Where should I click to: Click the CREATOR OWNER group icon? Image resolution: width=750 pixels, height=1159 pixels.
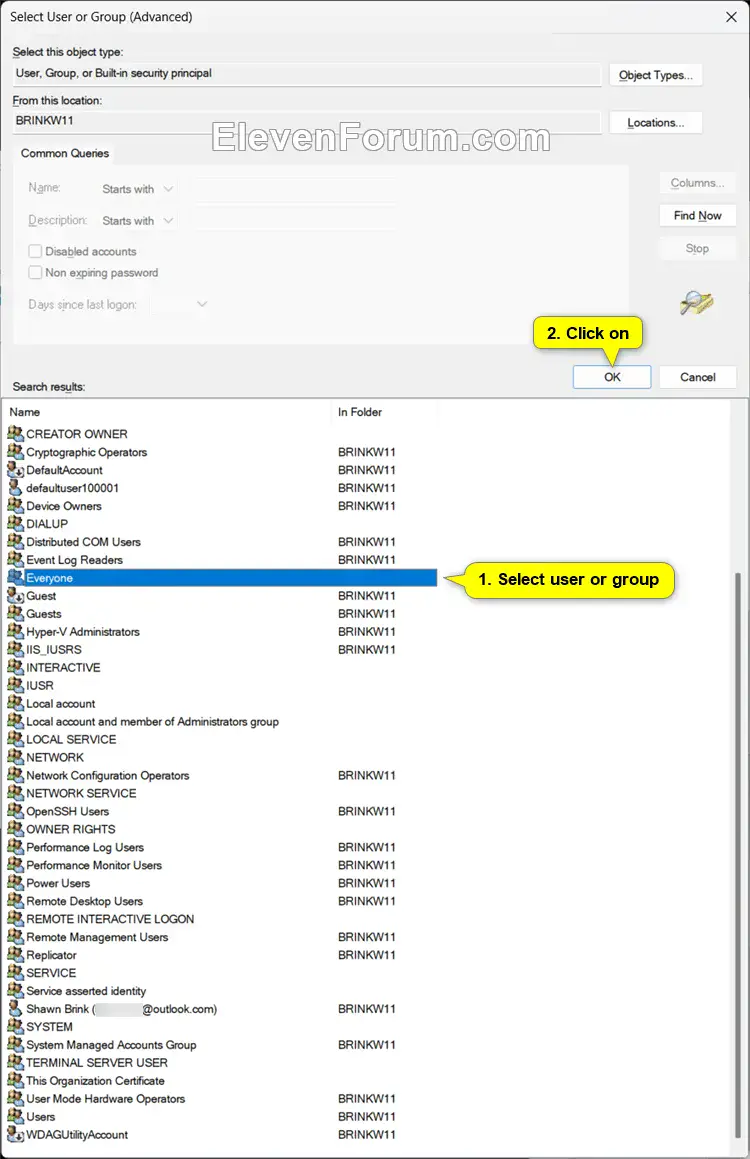16,433
